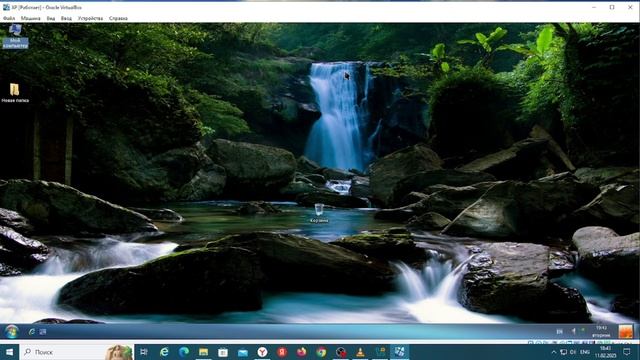Open the red Yandex Я icon
Screen dimensions: 640x360
(282, 352)
